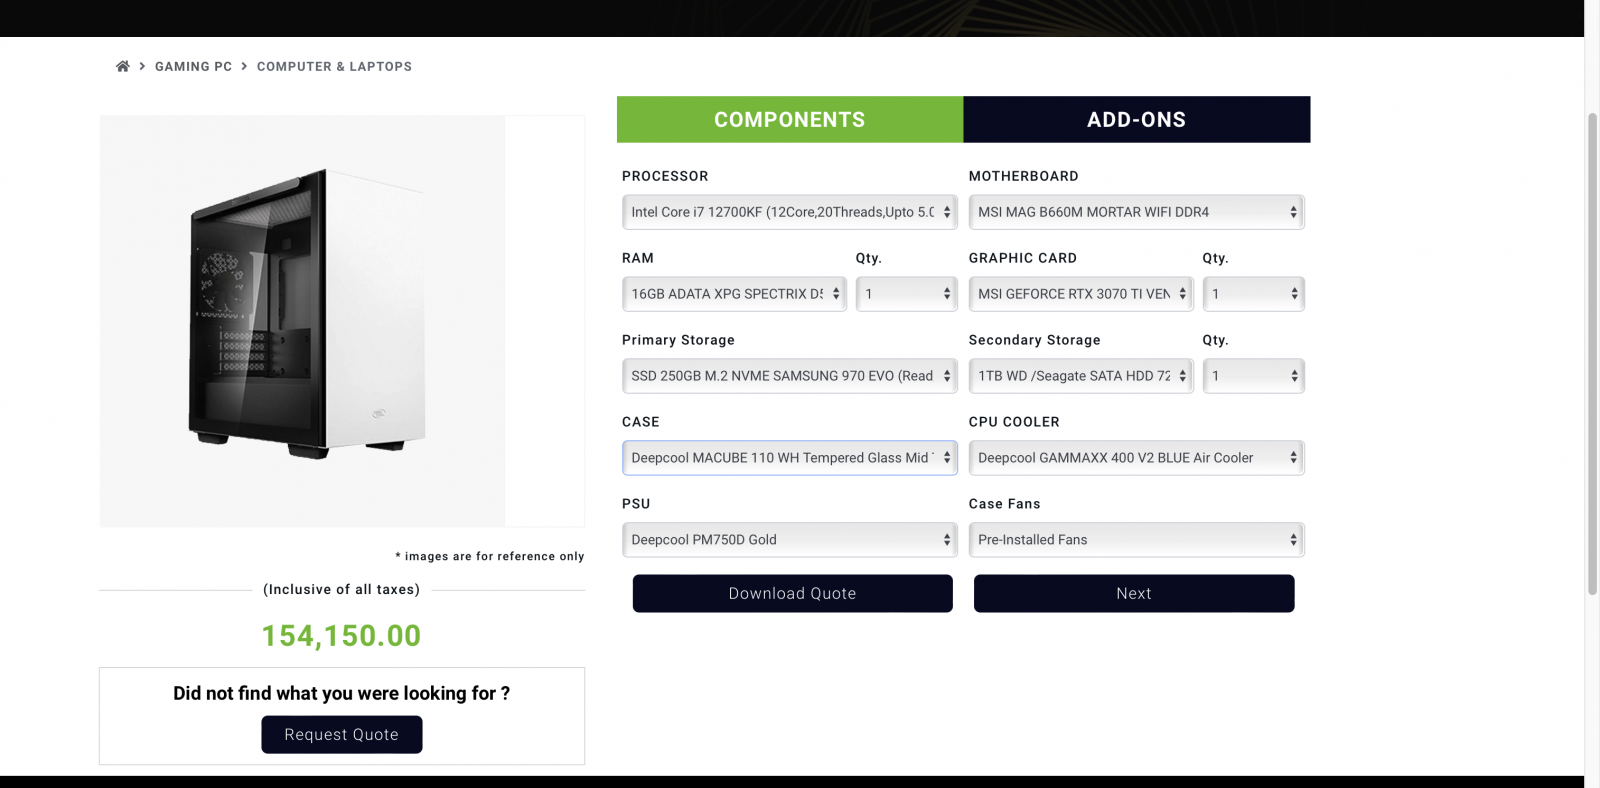
Task: Open CPU Cooler dropdown showing Deepcool GAMMAXX 400
Action: pos(1137,458)
